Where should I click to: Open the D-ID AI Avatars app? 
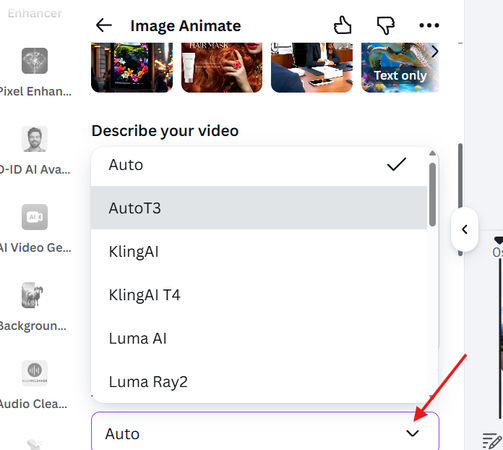point(35,150)
